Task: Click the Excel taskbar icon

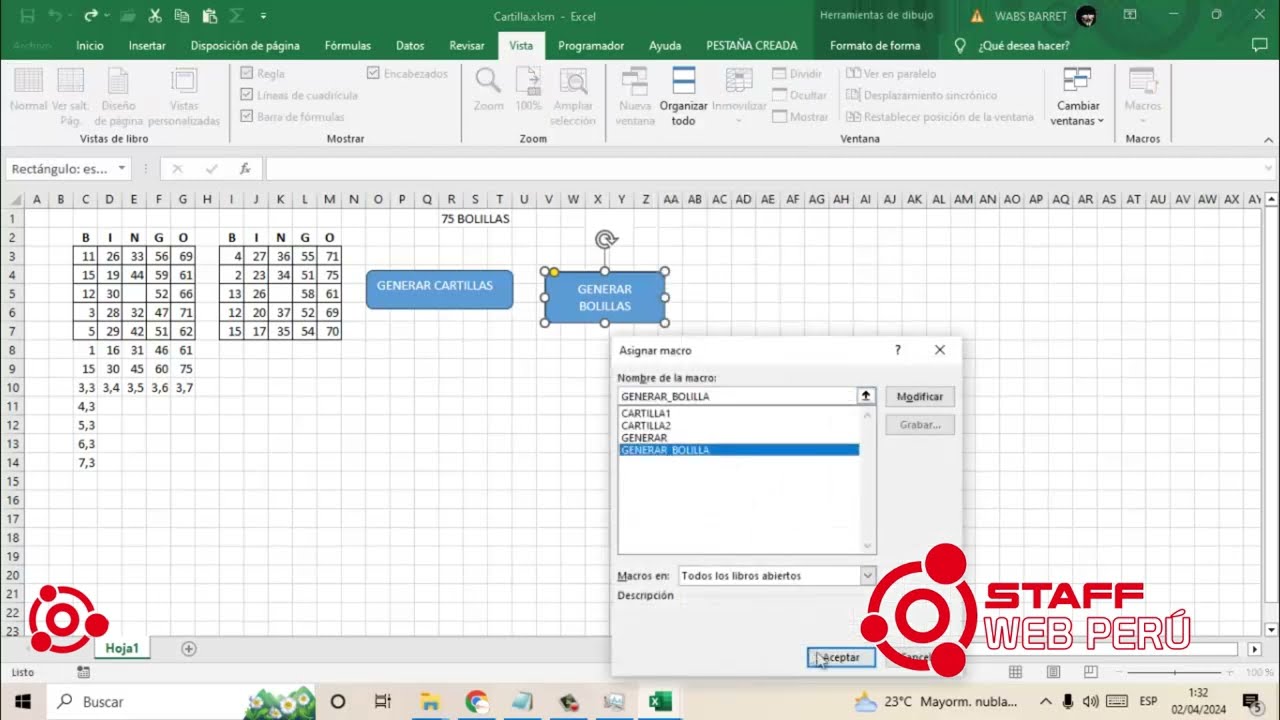Action: [x=660, y=702]
